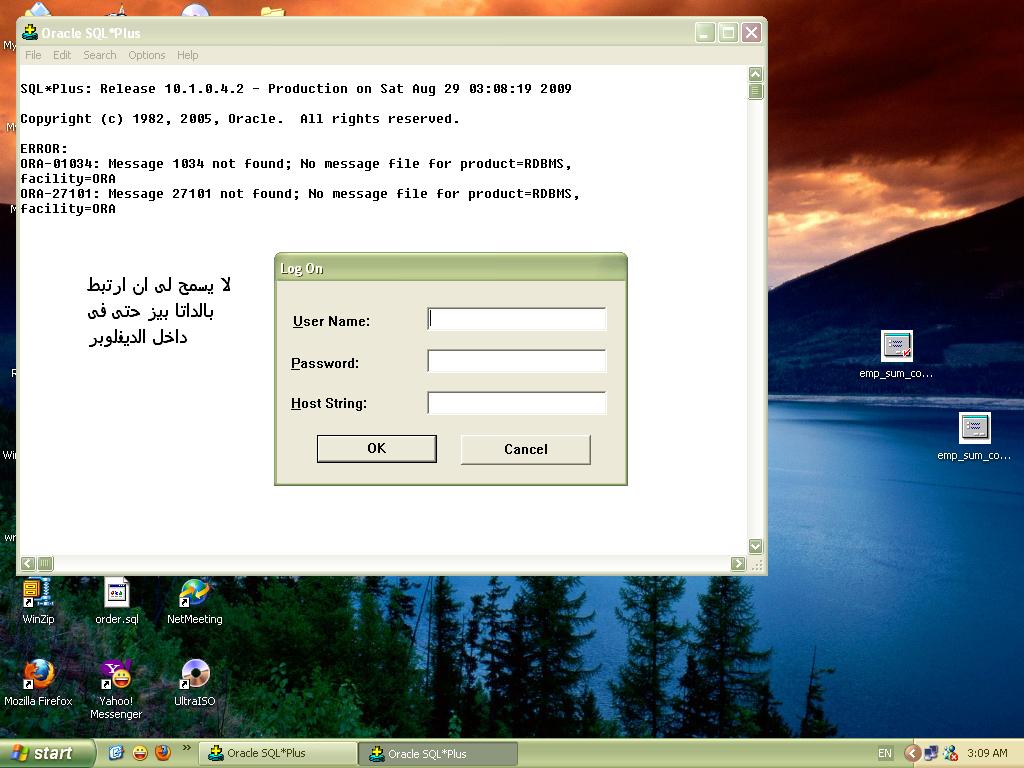Launch the NetMeeting desktop shortcut
This screenshot has width=1024, height=768.
[x=194, y=595]
